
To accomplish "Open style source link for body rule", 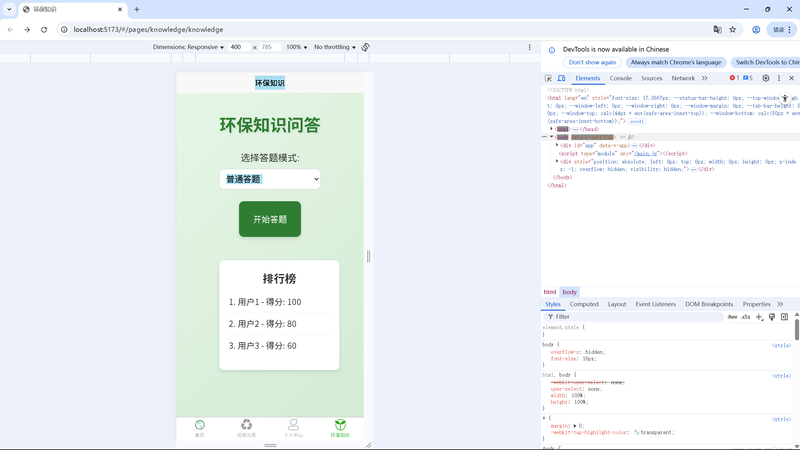I will pyautogui.click(x=781, y=345).
